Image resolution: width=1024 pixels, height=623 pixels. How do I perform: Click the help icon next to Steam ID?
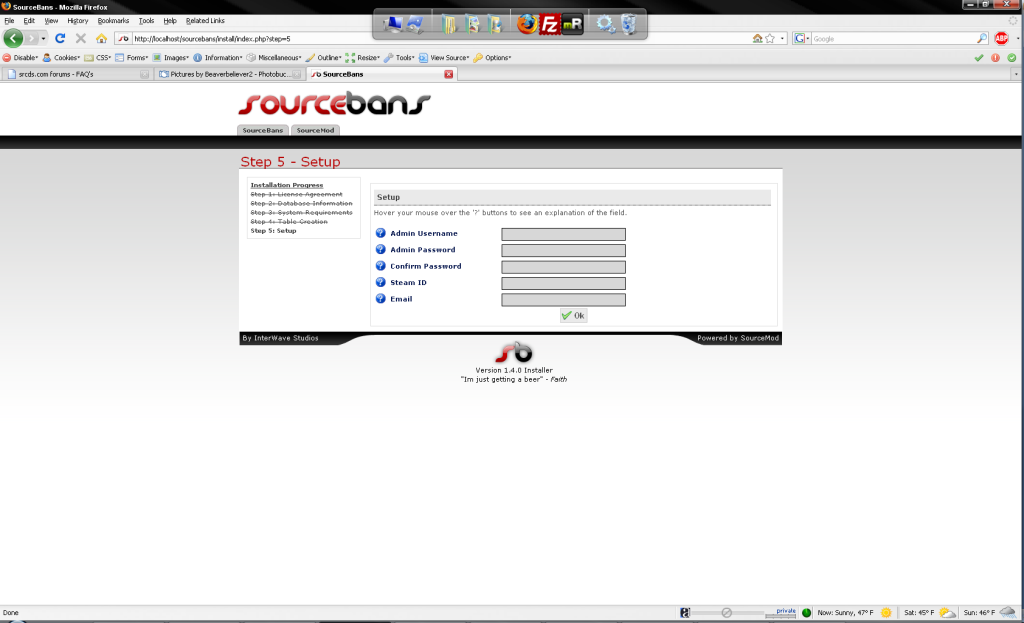[x=380, y=282]
